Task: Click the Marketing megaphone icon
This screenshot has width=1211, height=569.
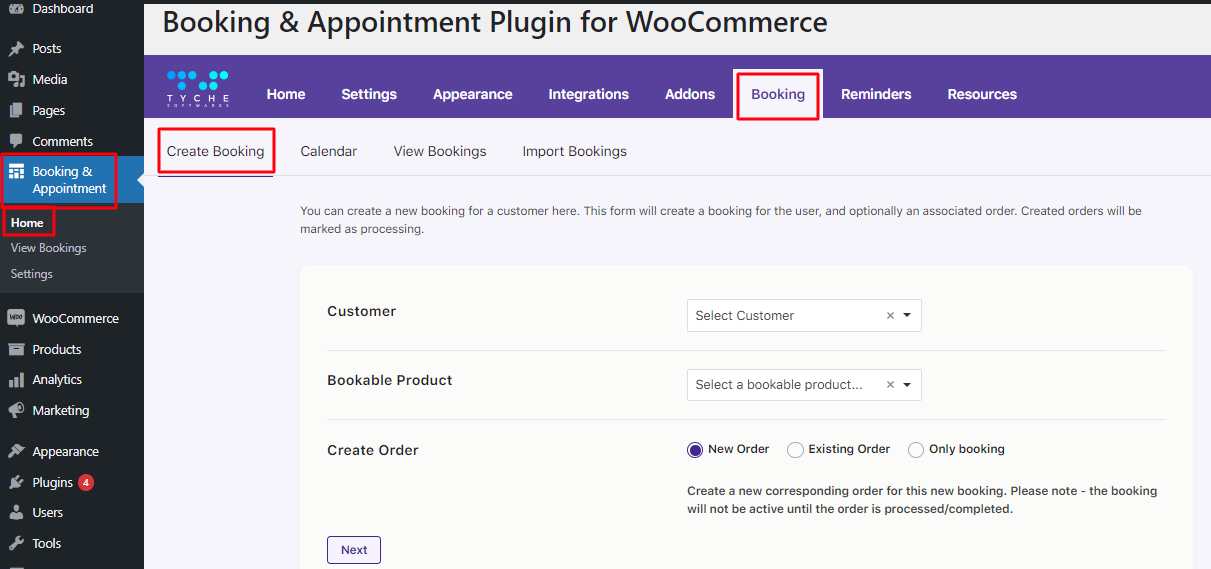Action: [x=16, y=411]
